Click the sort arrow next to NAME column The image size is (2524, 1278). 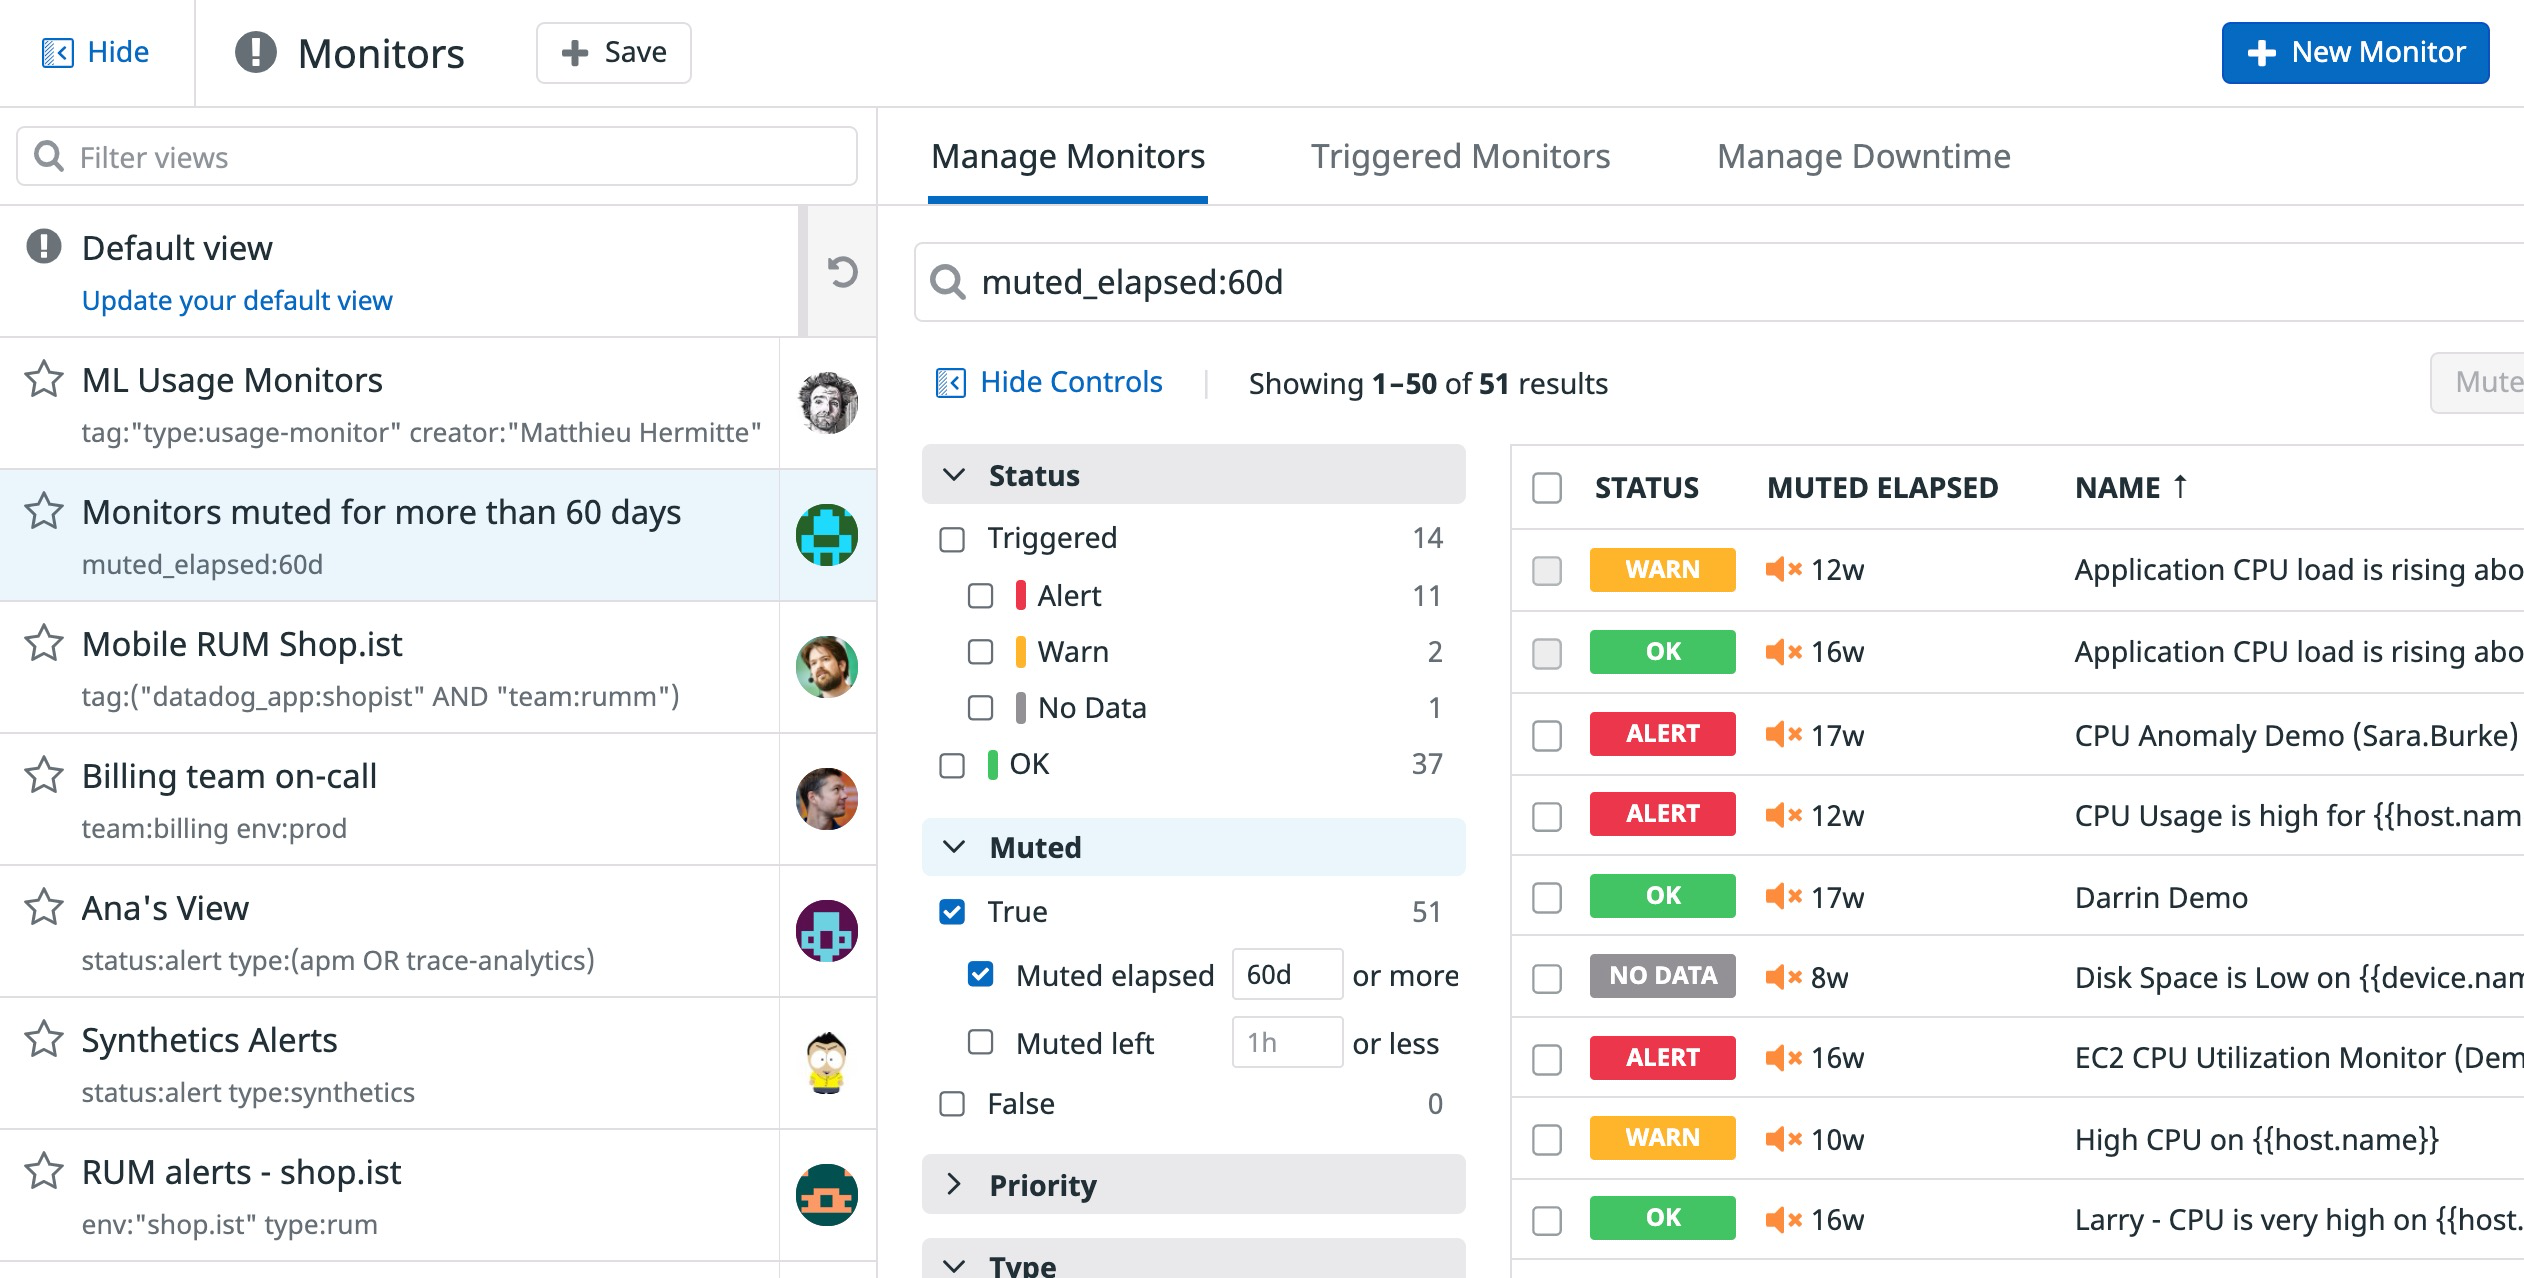coord(2181,486)
